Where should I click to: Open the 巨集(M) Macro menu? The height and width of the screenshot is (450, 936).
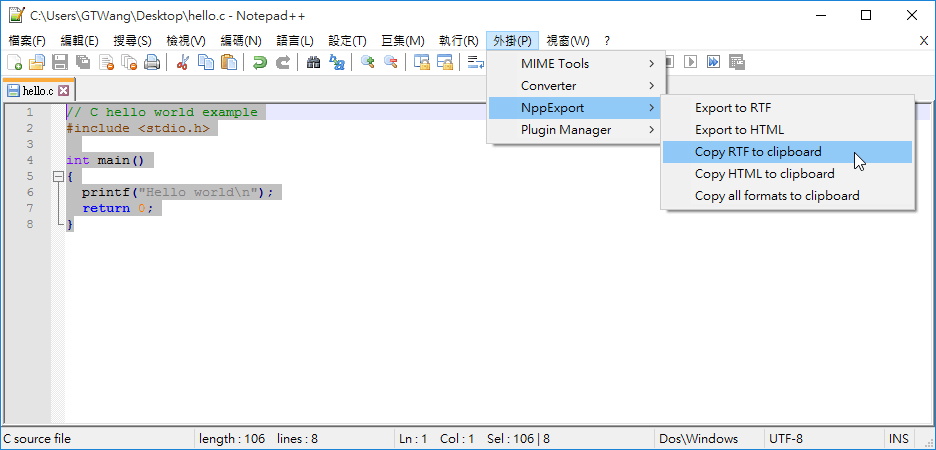403,41
